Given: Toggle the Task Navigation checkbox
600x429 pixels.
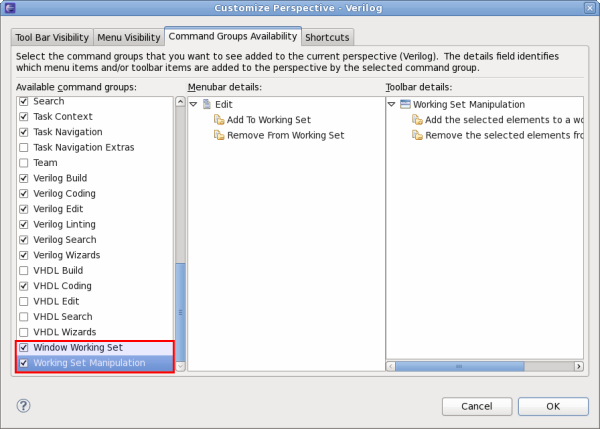Looking at the screenshot, I should pyautogui.click(x=24, y=132).
